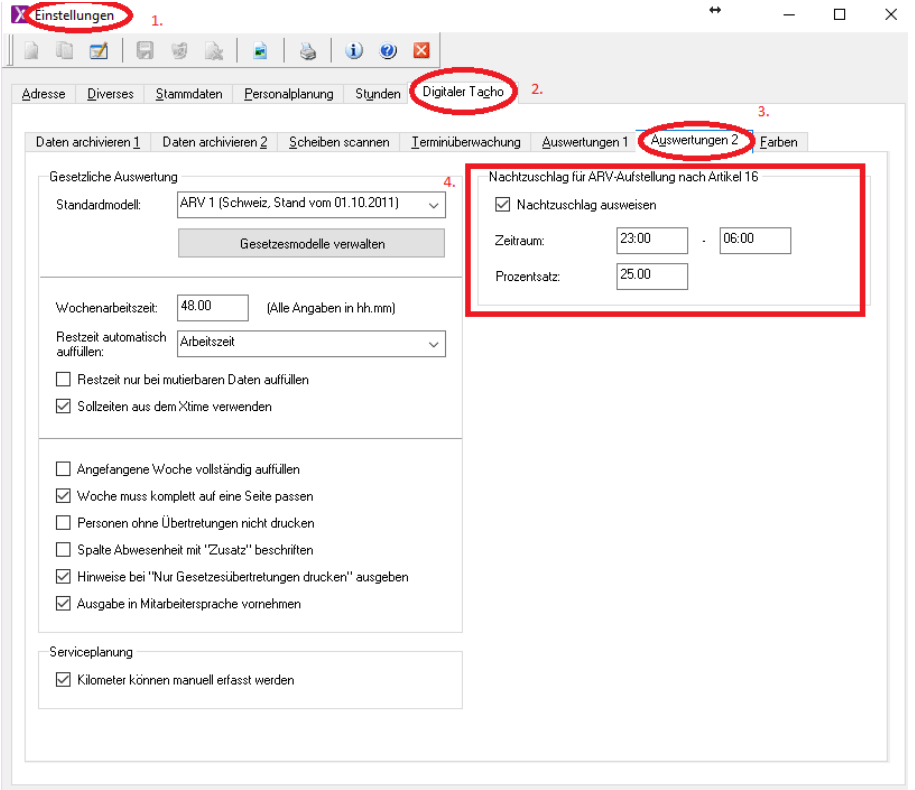Click the picture export toolbar icon
This screenshot has width=915, height=790.
pyautogui.click(x=260, y=52)
